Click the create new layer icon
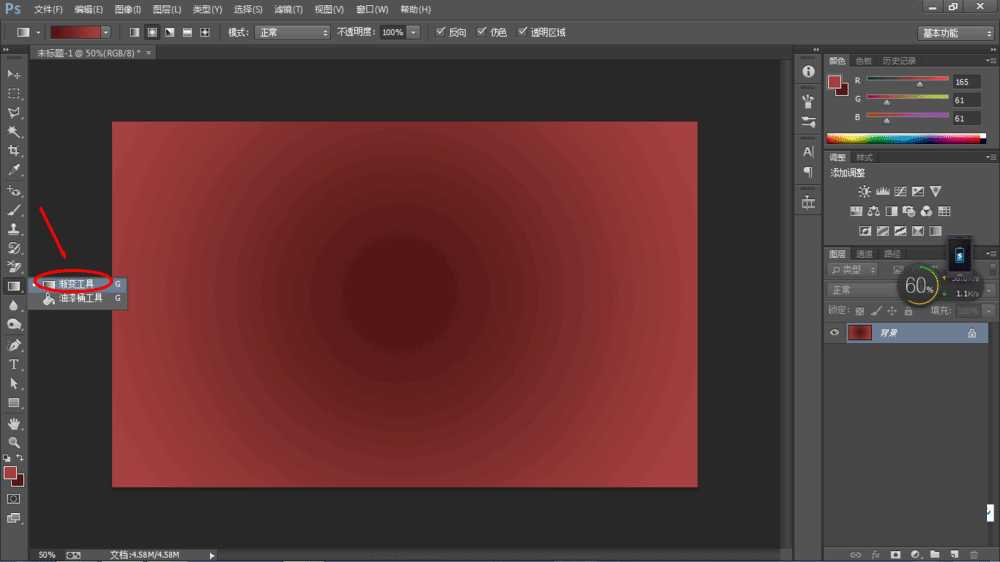The image size is (1000, 562). click(x=953, y=553)
